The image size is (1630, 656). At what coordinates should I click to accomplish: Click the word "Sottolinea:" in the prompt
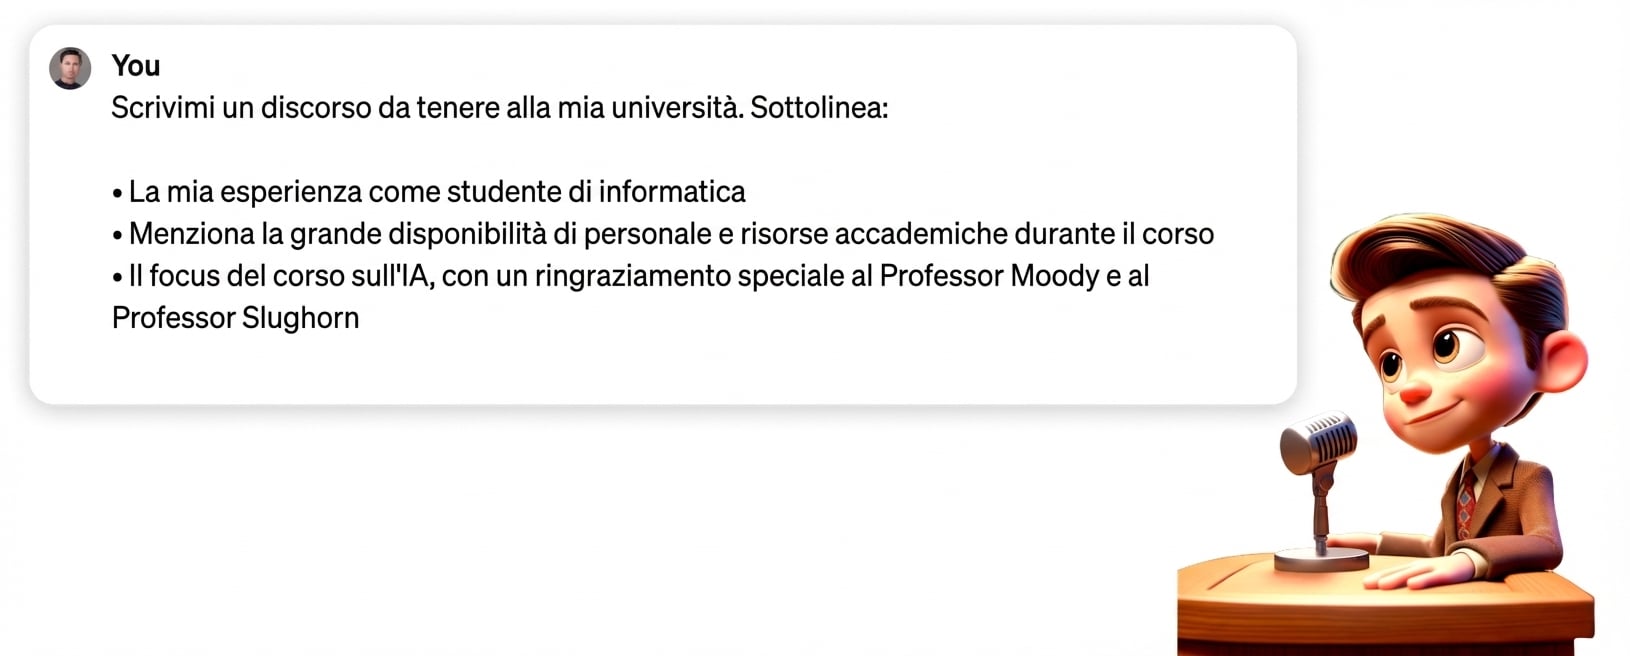(819, 108)
